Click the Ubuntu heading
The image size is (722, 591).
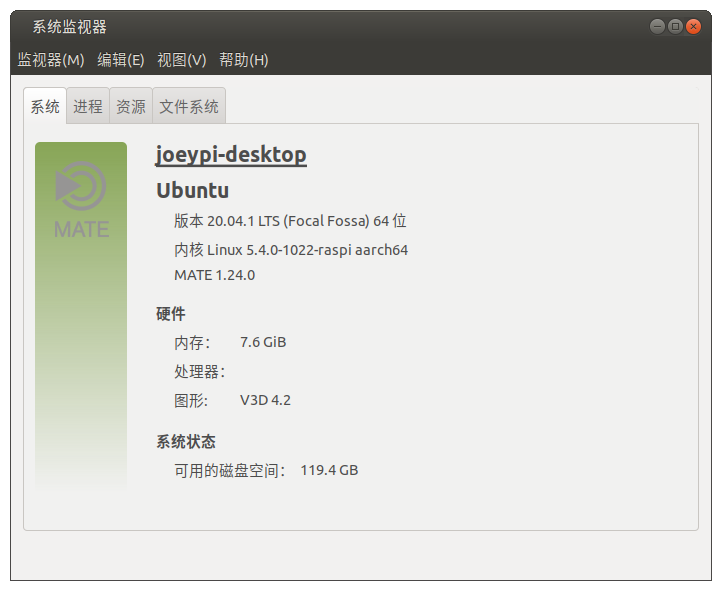(x=192, y=190)
